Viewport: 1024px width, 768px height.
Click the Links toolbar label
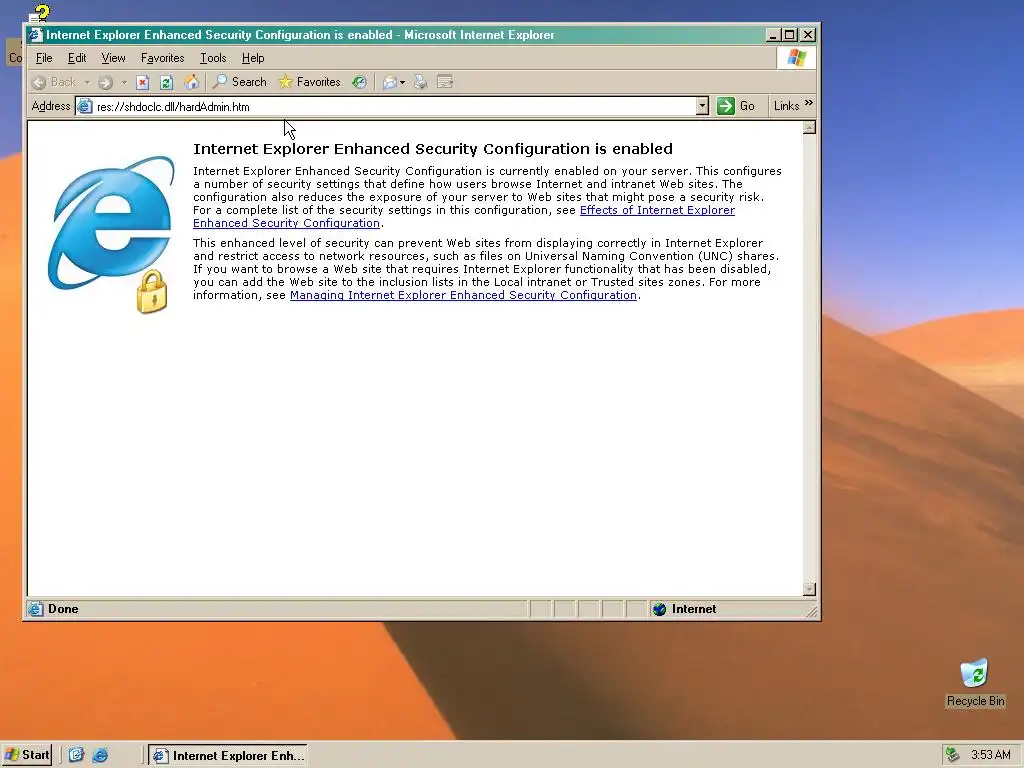786,106
